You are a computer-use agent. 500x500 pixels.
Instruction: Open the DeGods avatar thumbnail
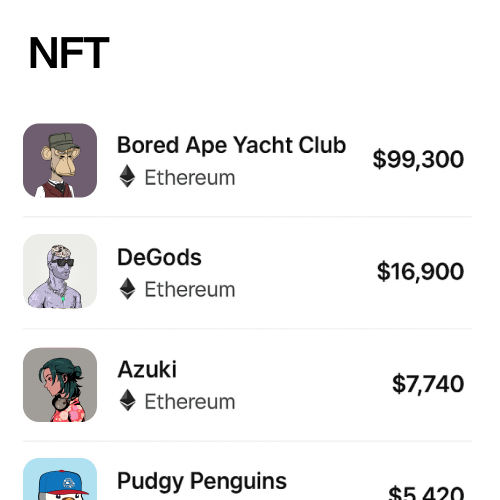60,271
